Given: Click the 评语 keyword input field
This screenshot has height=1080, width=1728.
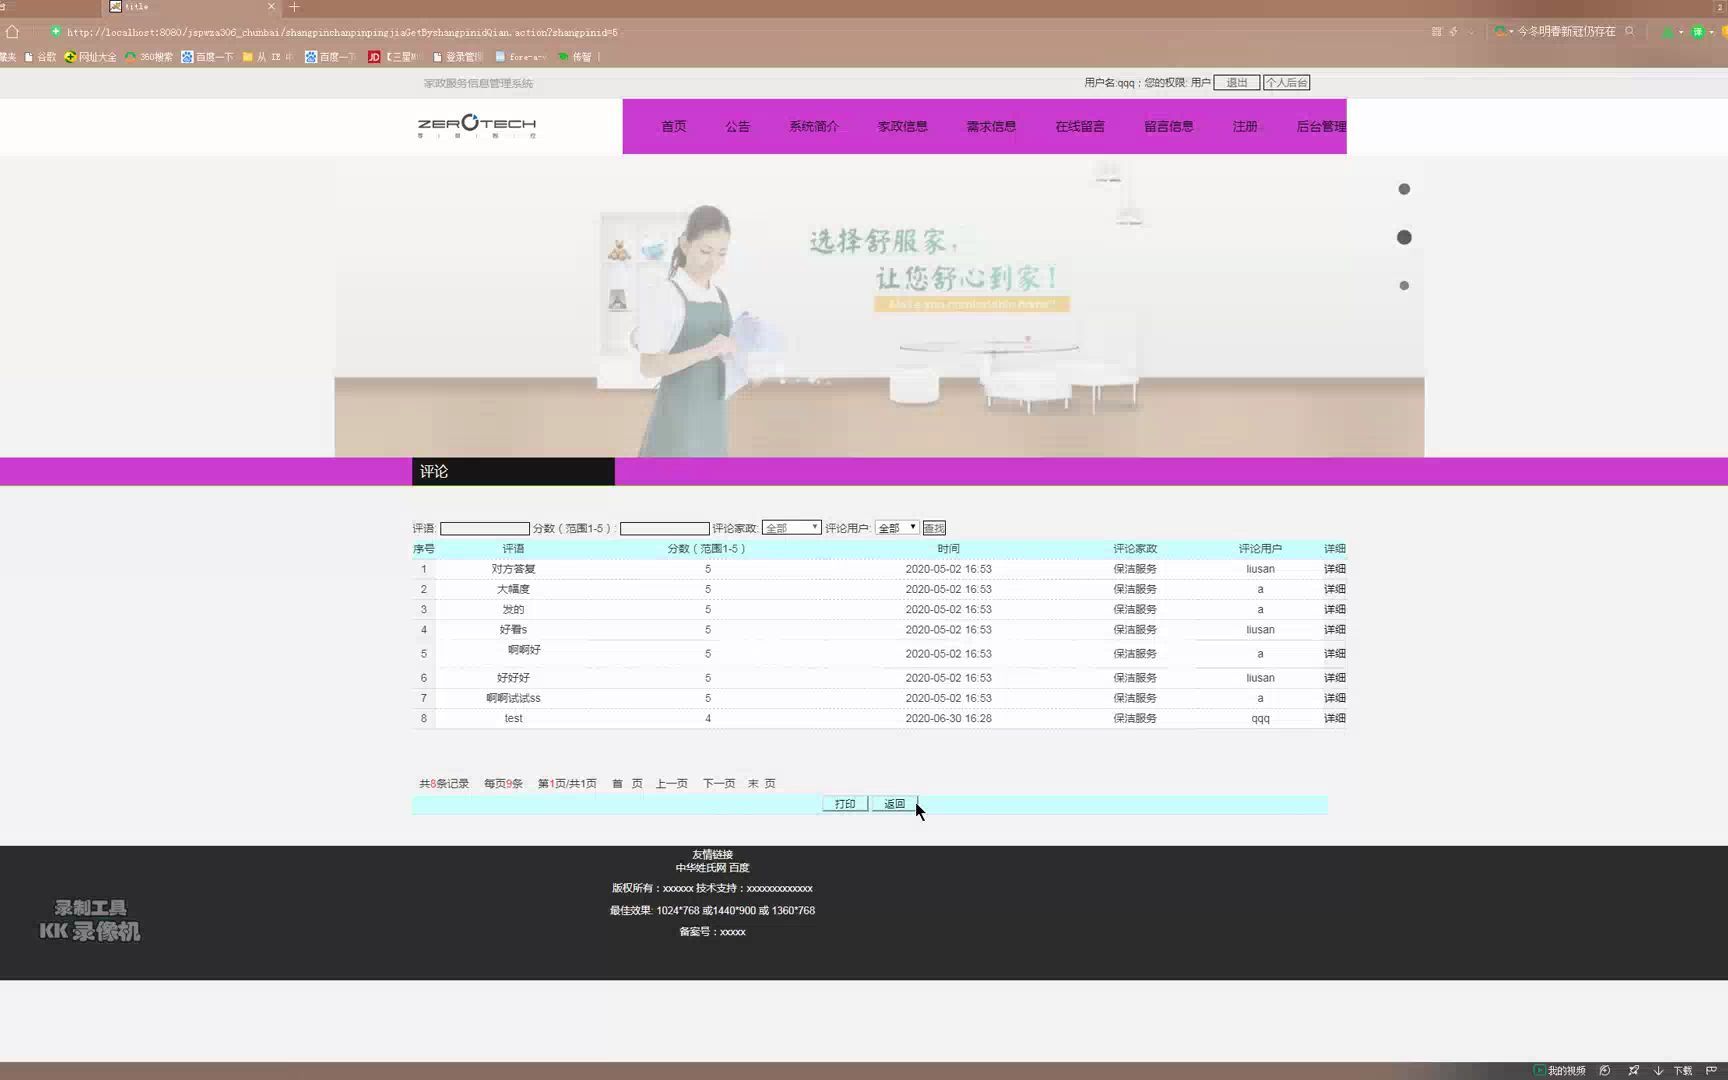Looking at the screenshot, I should (484, 527).
